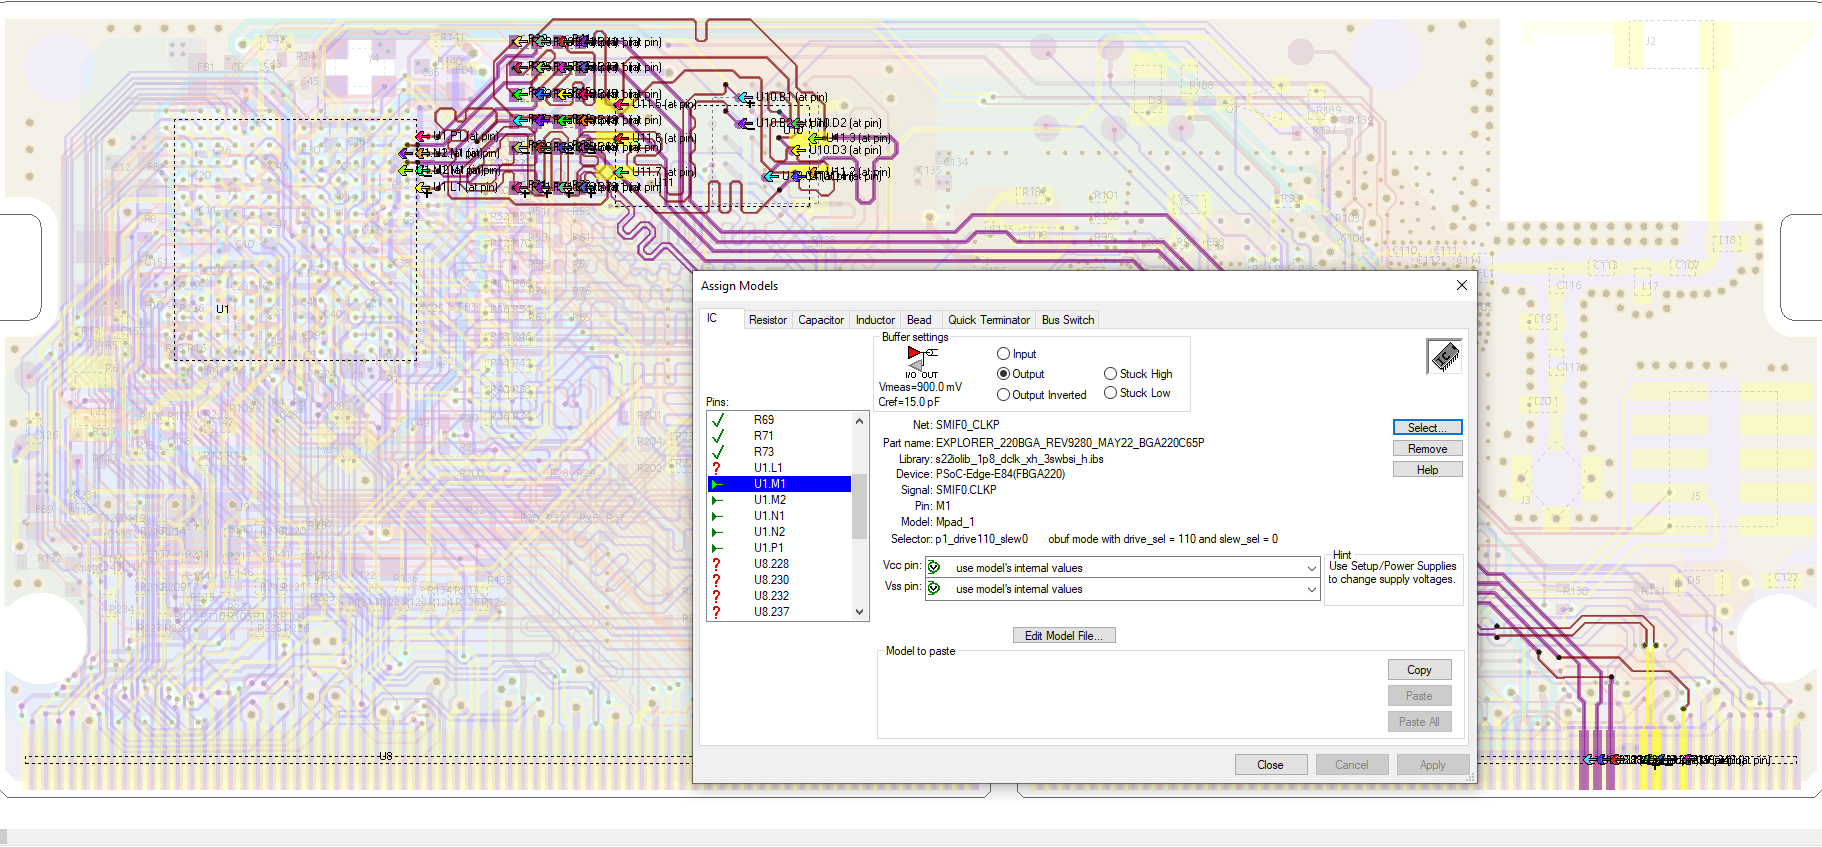Image resolution: width=1822 pixels, height=847 pixels.
Task: Click red question mark beside U1.L1
Action: [x=716, y=468]
